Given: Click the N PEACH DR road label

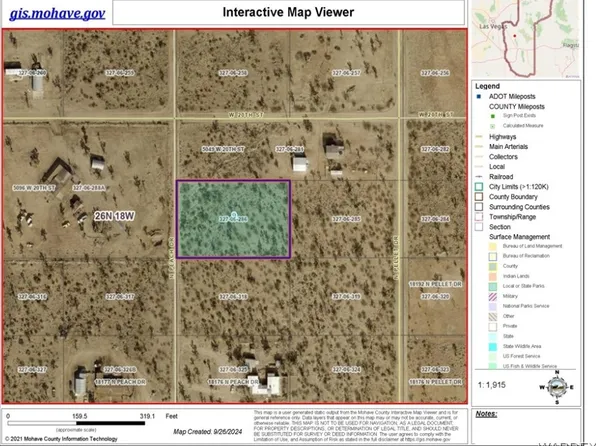Looking at the screenshot, I should [172, 258].
